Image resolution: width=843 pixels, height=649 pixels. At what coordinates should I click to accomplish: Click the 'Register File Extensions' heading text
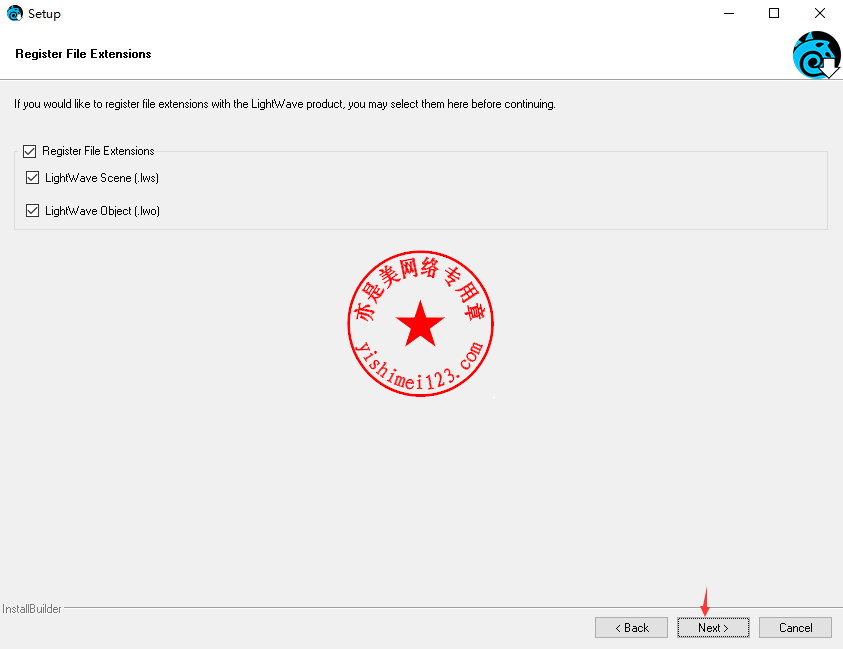83,54
